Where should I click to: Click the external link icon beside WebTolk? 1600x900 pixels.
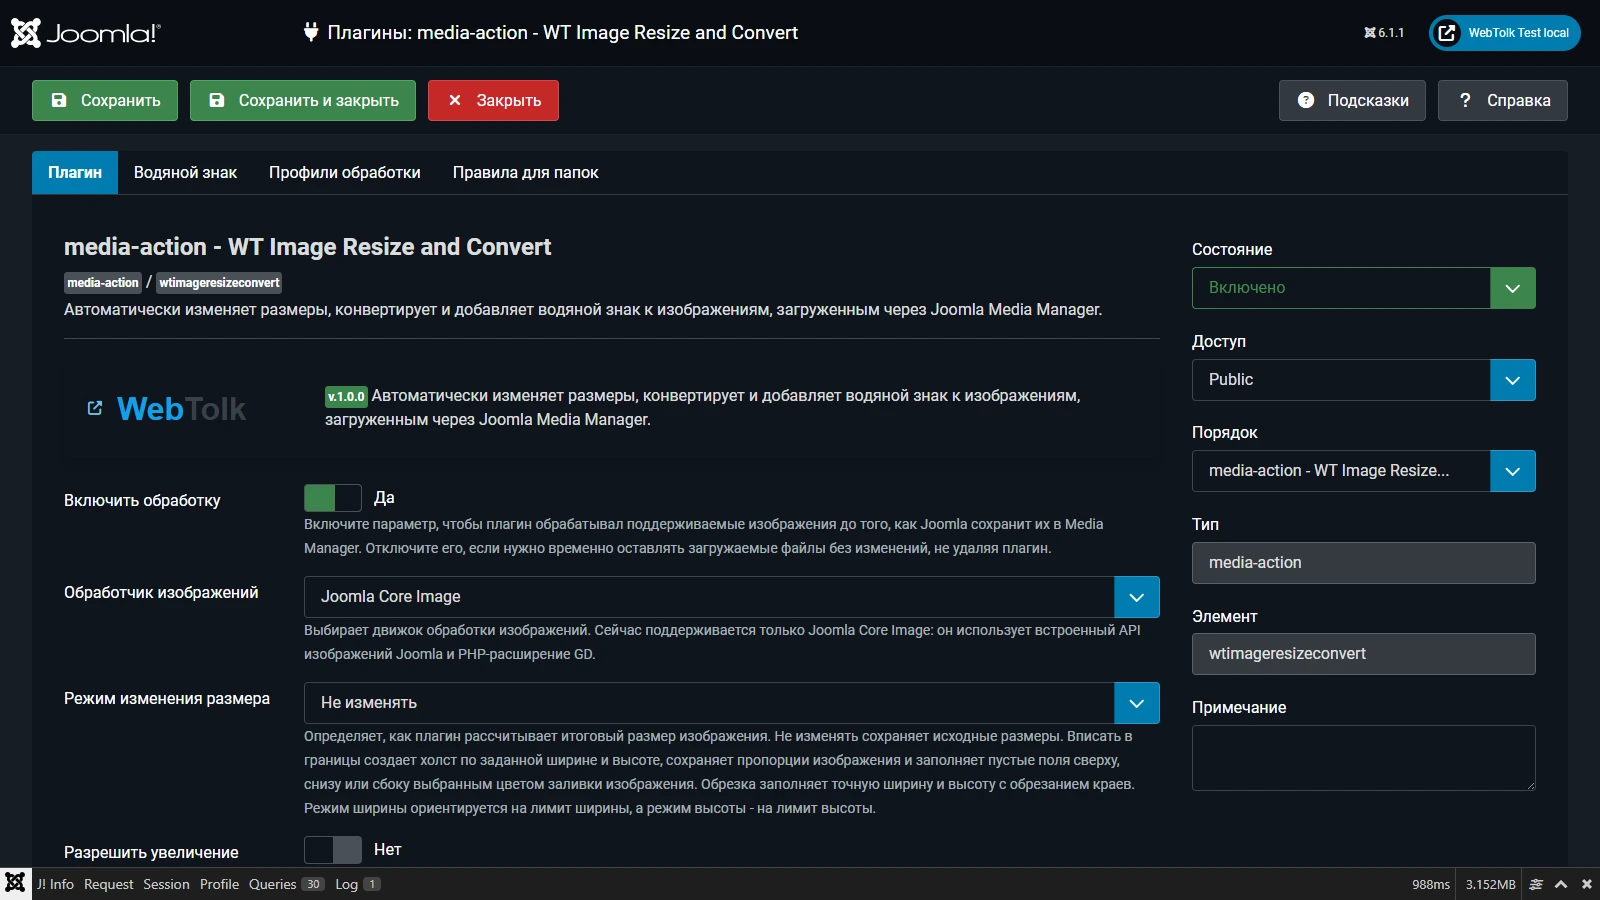(x=95, y=408)
